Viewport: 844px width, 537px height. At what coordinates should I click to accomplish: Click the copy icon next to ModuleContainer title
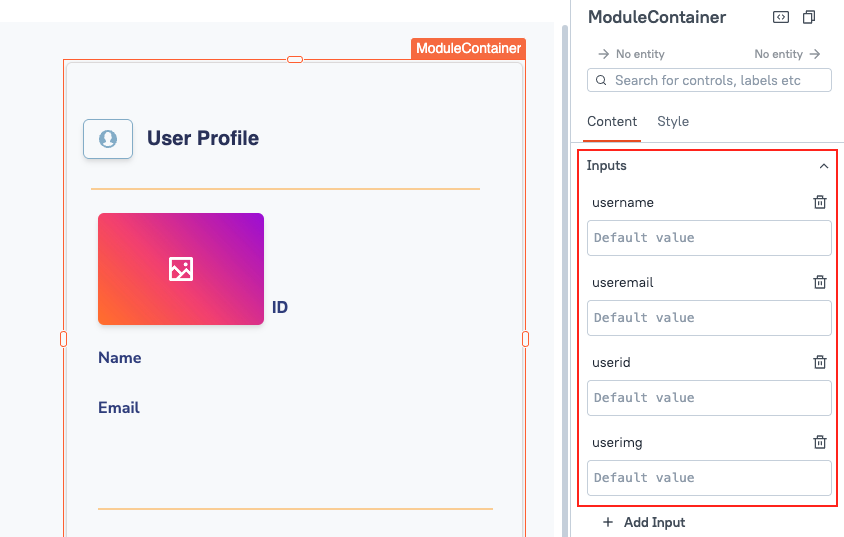pos(809,17)
